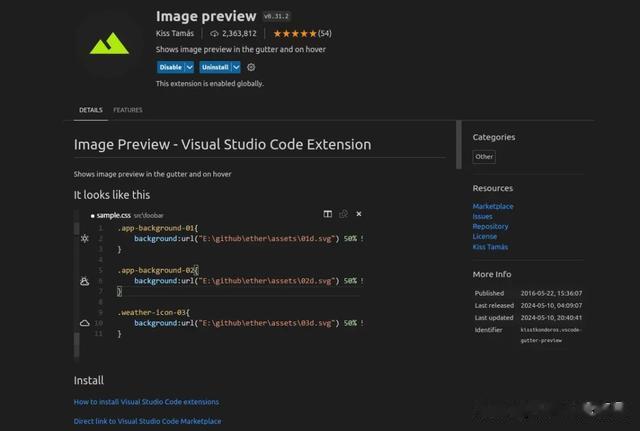640x431 pixels.
Task: Switch to the DETAILS tab
Action: point(91,110)
